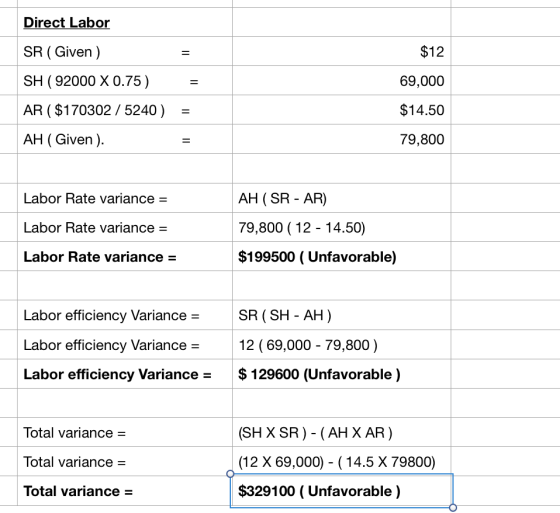560x513 pixels.
Task: Grab the bottom-right selection handle of the selected cell
Action: 453,507
